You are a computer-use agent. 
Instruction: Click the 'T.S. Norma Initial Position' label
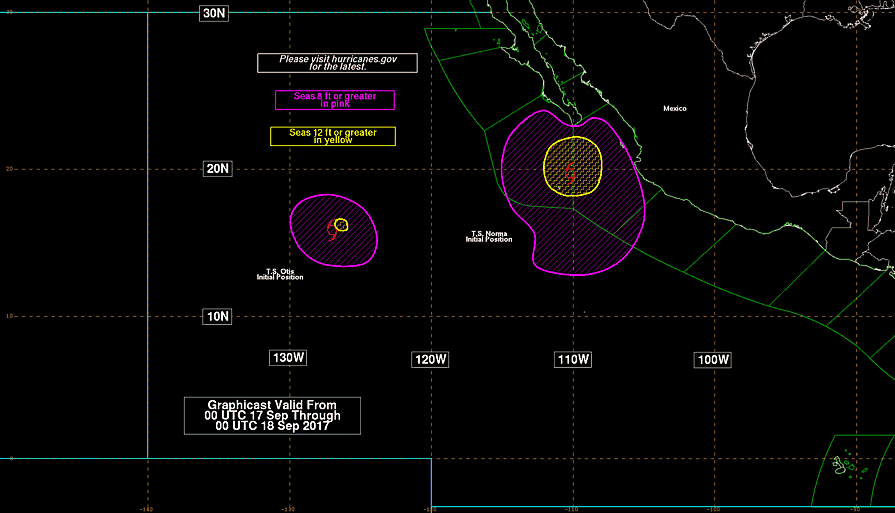(x=489, y=237)
